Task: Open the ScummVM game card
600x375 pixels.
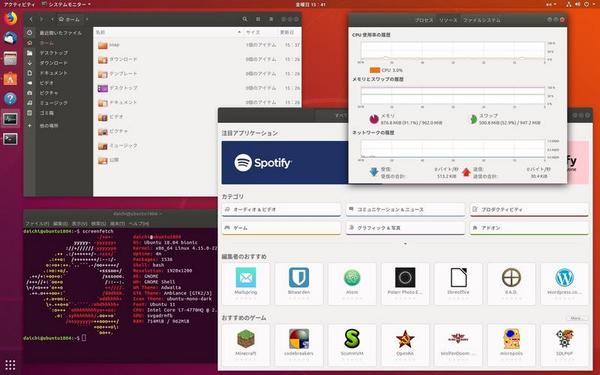Action: tap(352, 345)
